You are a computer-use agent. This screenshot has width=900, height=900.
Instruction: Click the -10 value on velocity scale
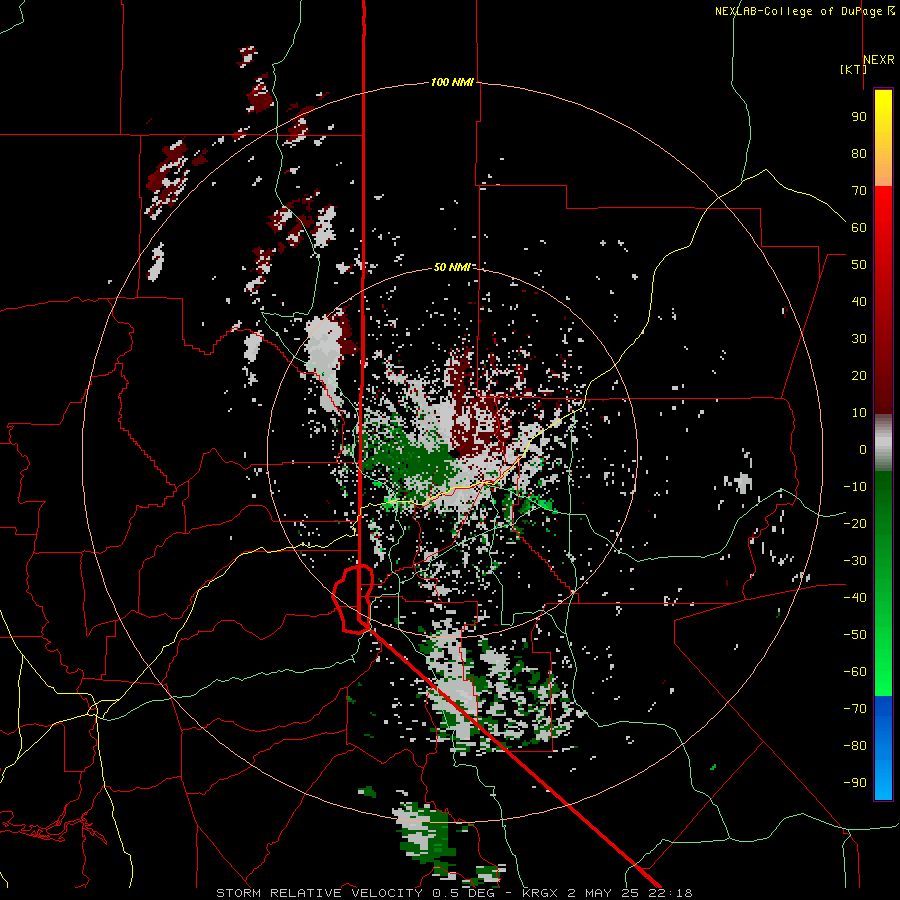pyautogui.click(x=855, y=487)
